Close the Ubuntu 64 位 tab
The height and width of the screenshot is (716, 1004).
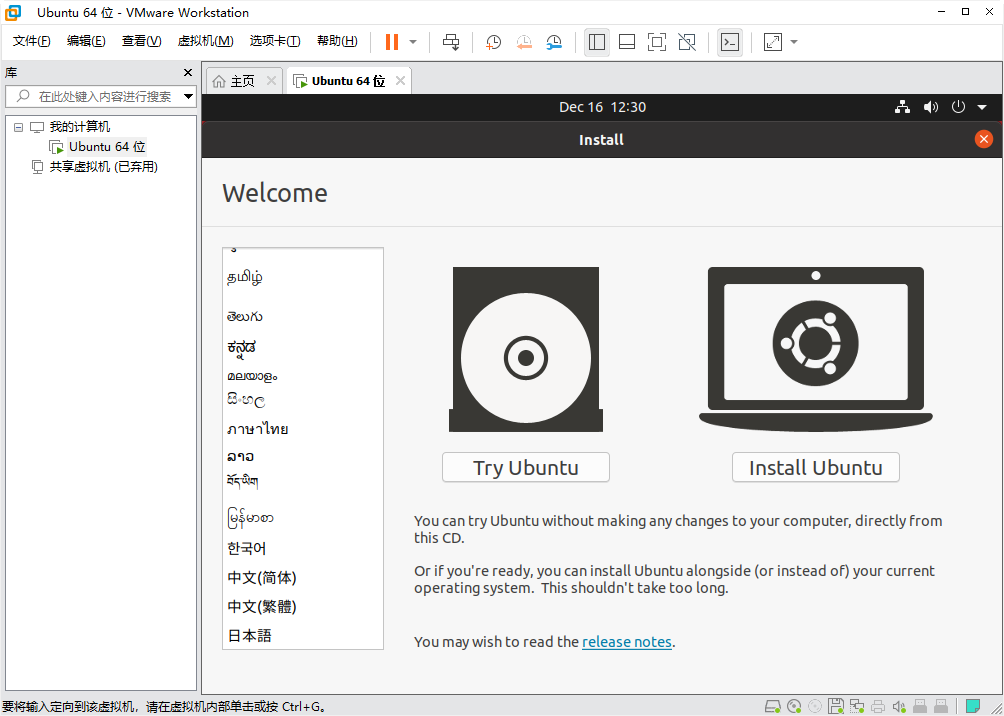(x=400, y=81)
